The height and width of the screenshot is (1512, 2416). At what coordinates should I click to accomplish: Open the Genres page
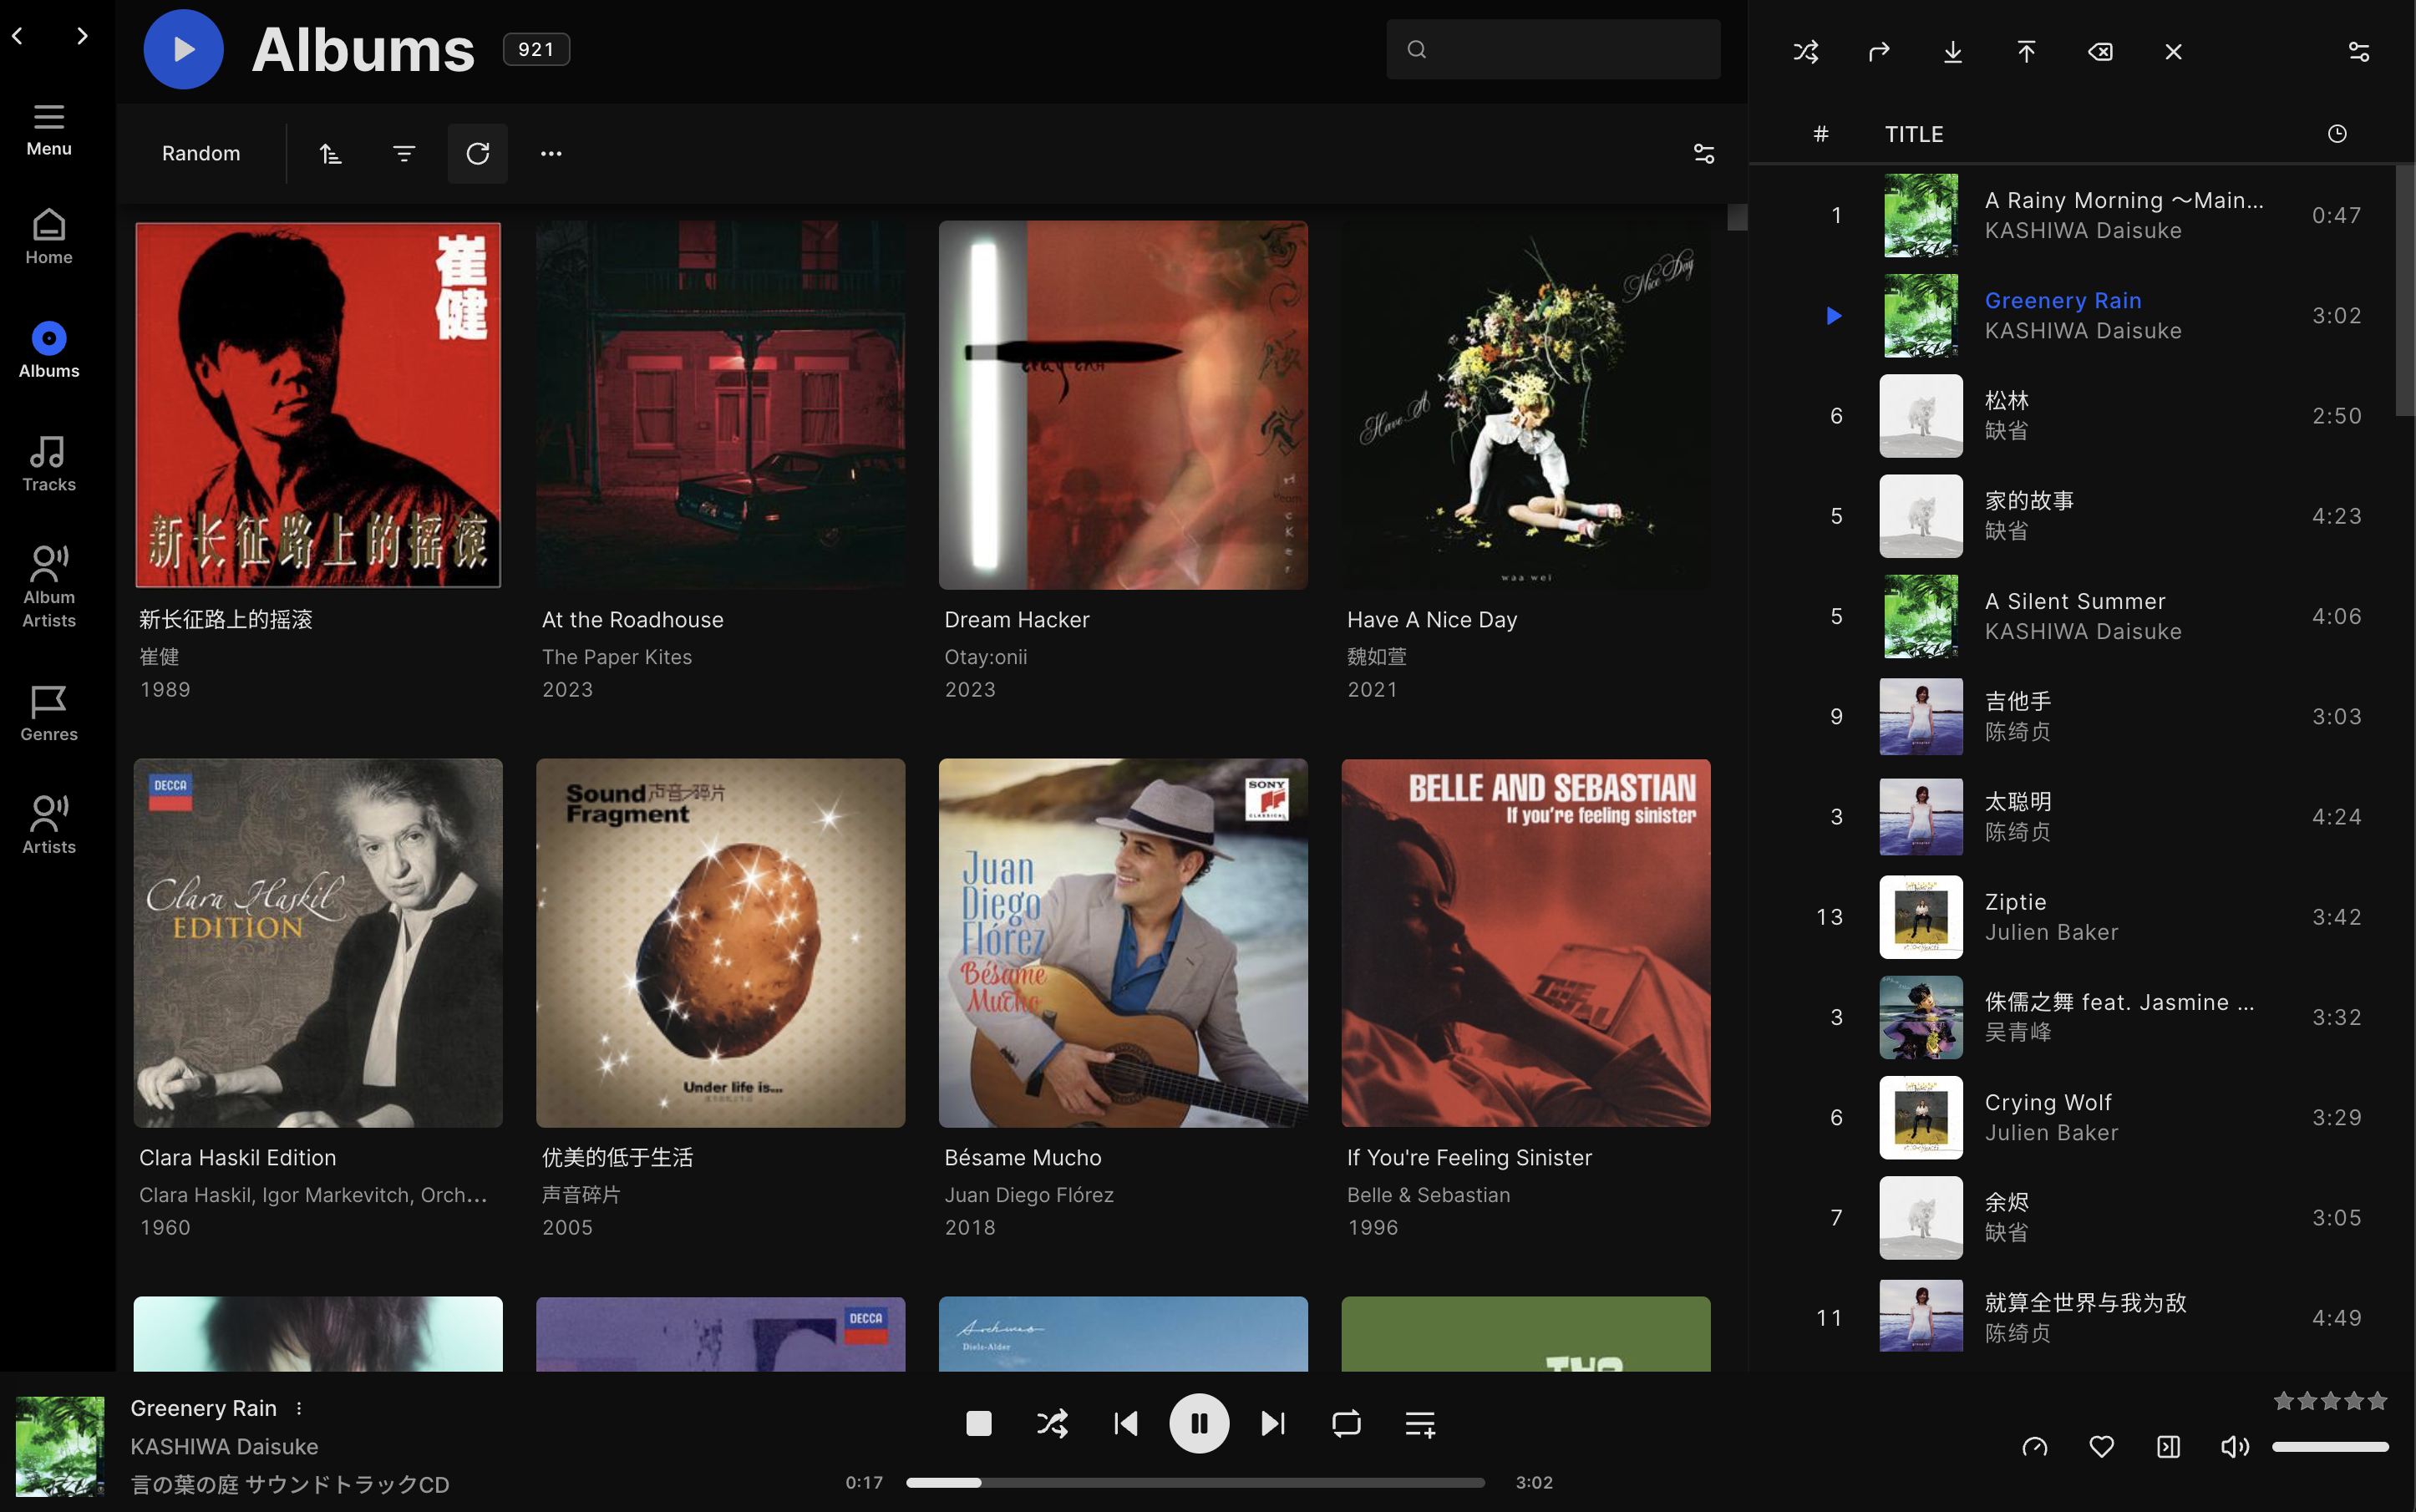point(48,713)
